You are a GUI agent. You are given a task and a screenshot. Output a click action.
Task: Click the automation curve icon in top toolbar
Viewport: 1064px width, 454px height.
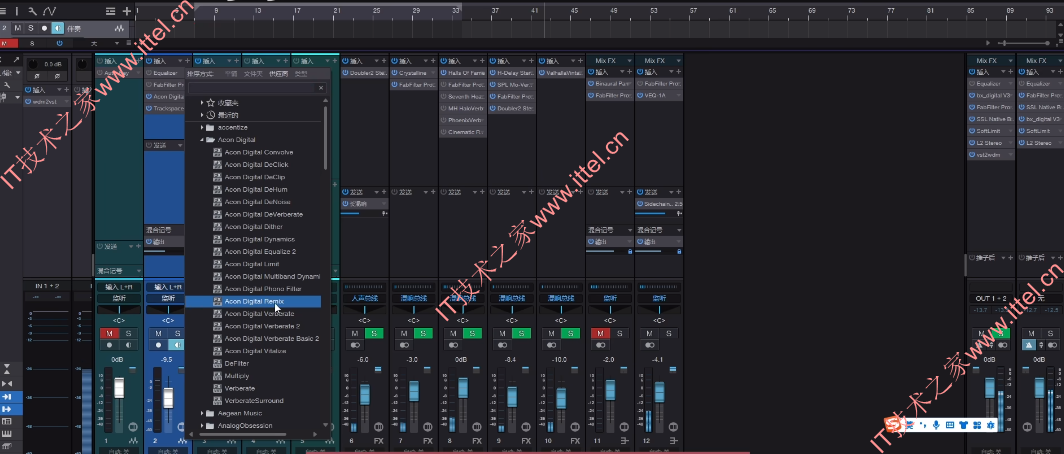(x=50, y=11)
